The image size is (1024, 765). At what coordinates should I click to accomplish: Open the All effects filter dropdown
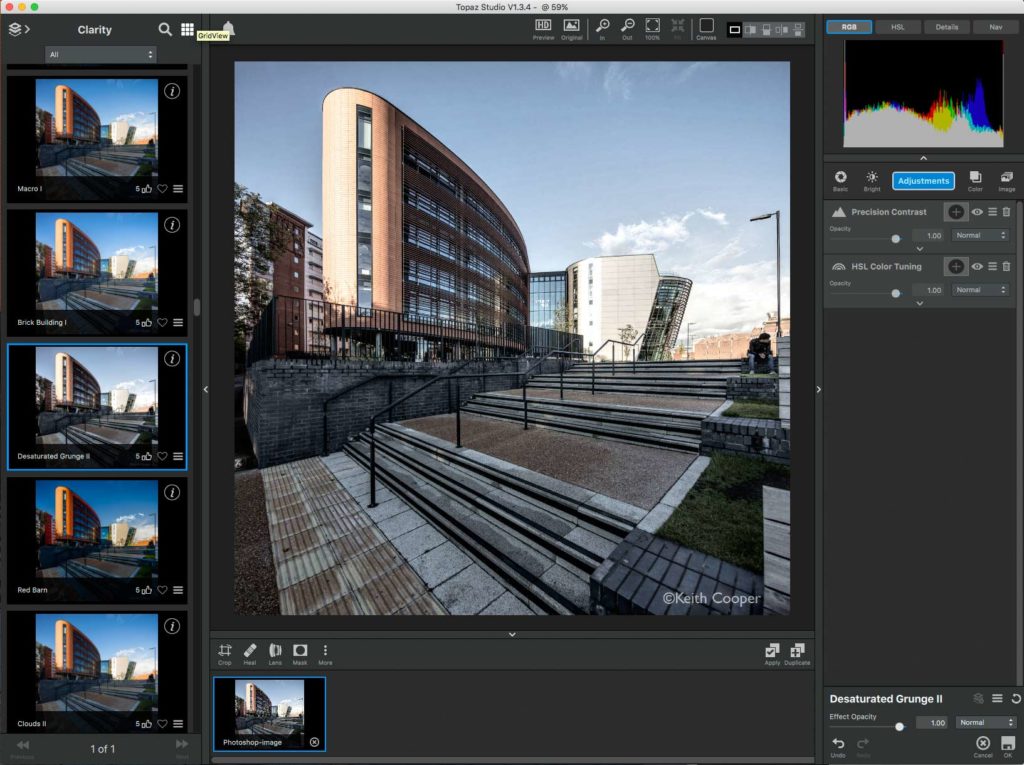click(x=101, y=55)
